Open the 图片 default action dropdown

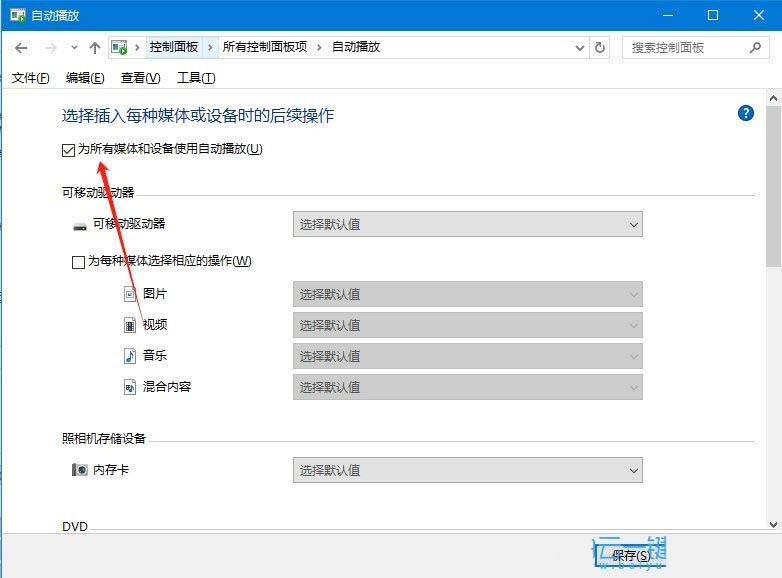point(467,294)
